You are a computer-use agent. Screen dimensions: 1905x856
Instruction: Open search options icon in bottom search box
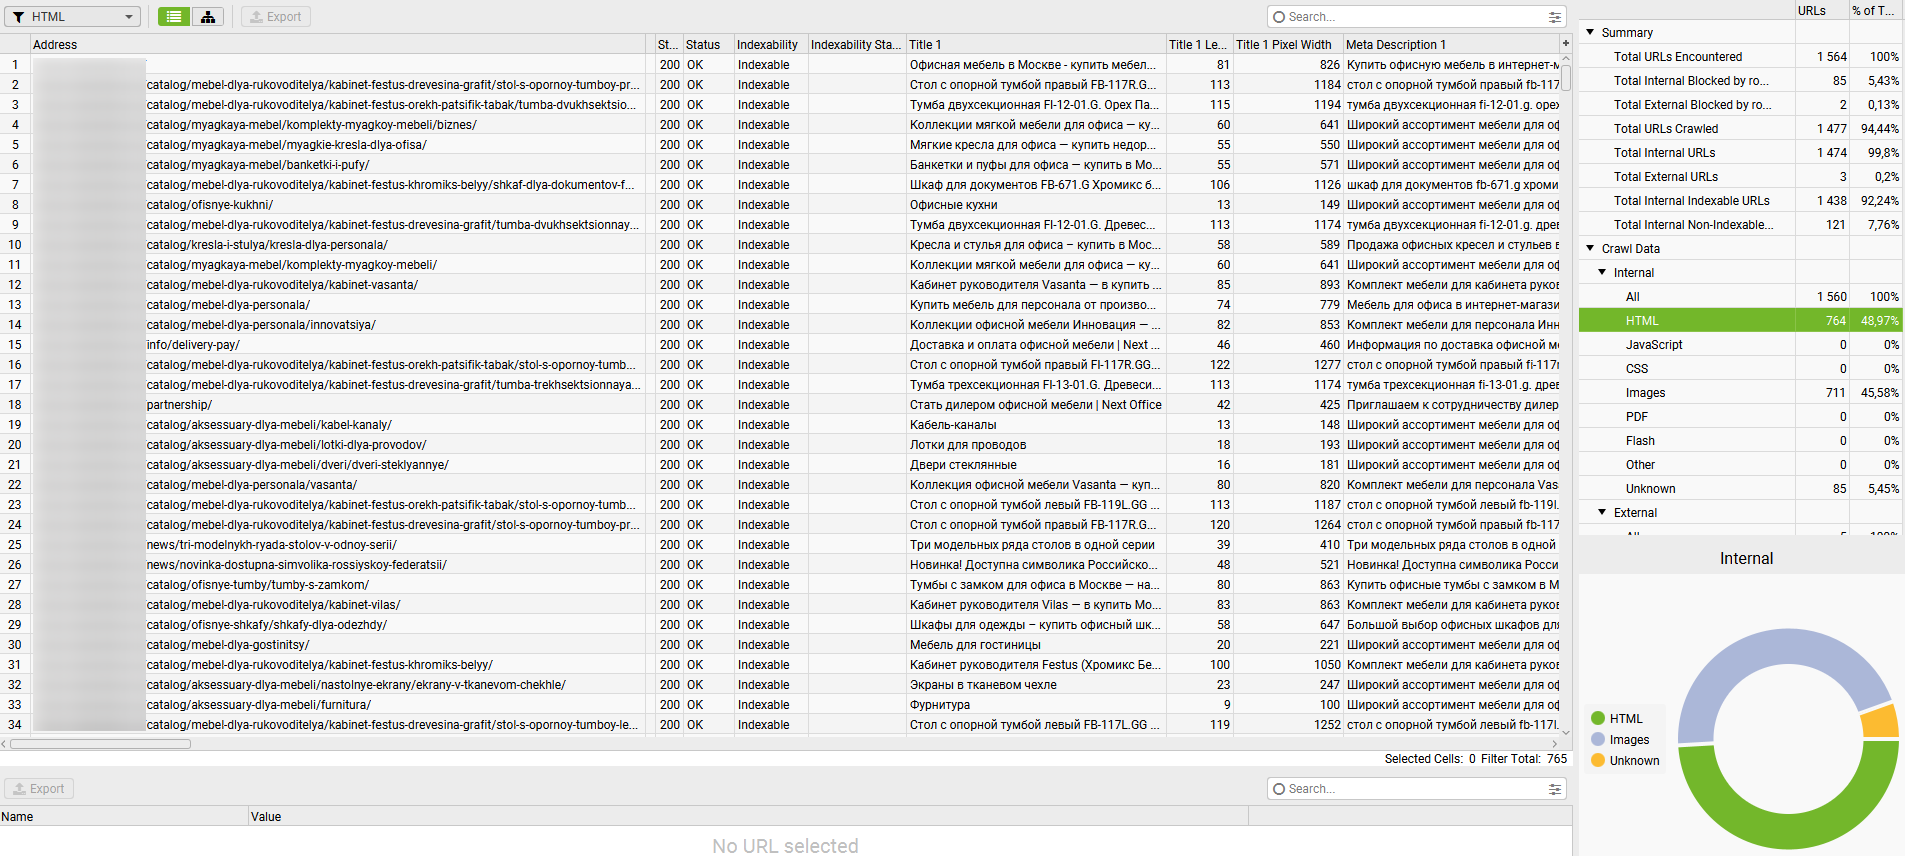1554,789
